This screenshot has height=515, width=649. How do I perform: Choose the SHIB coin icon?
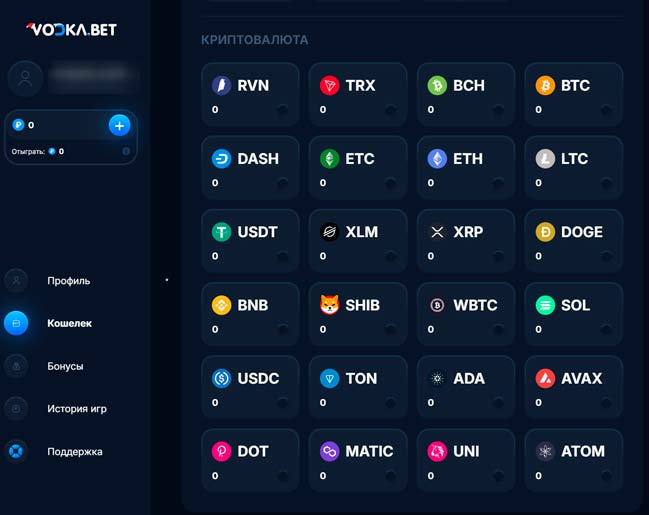329,305
